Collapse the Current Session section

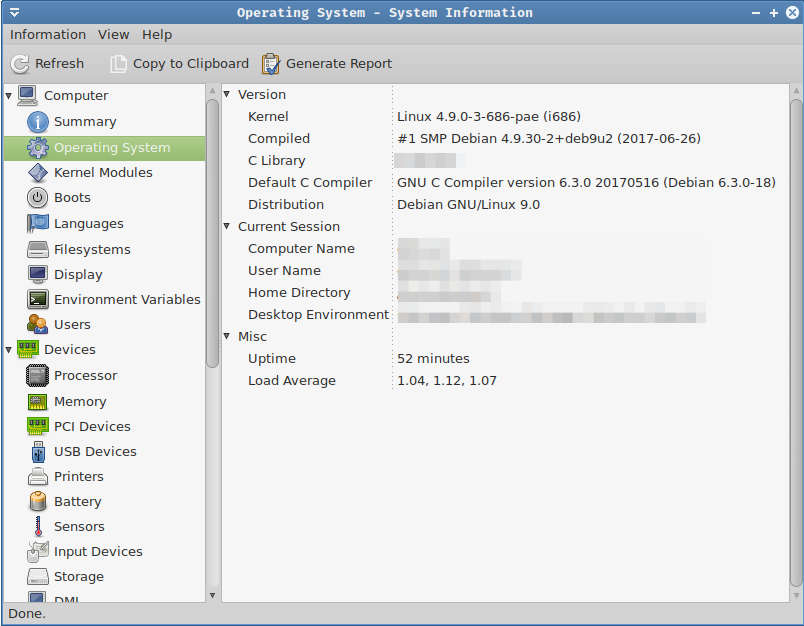(x=227, y=226)
